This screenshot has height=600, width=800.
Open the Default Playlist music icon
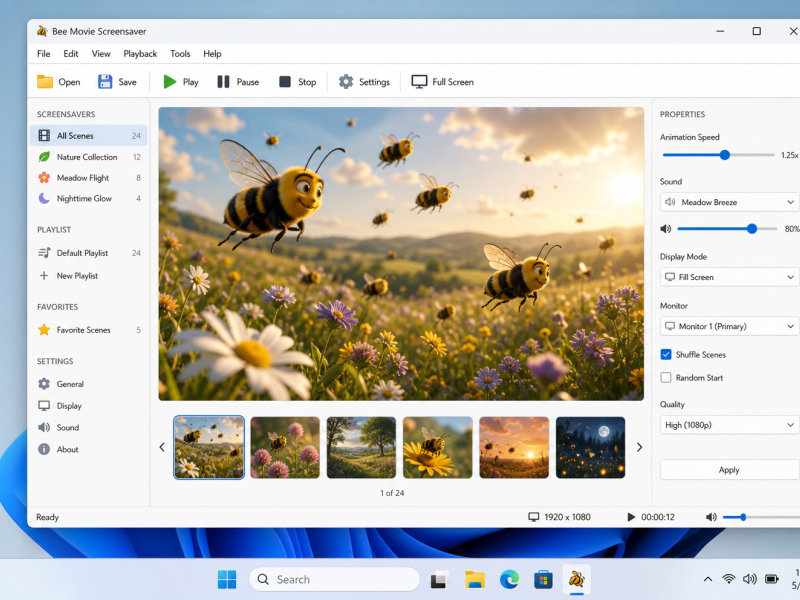(x=44, y=253)
